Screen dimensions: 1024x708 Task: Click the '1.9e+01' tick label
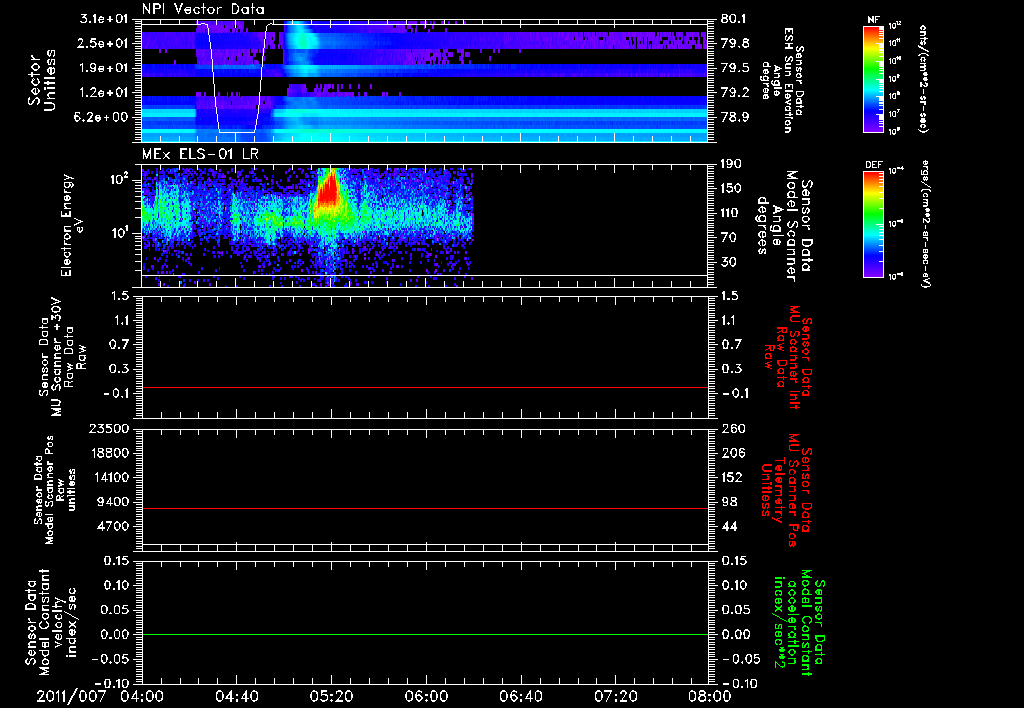tap(105, 68)
